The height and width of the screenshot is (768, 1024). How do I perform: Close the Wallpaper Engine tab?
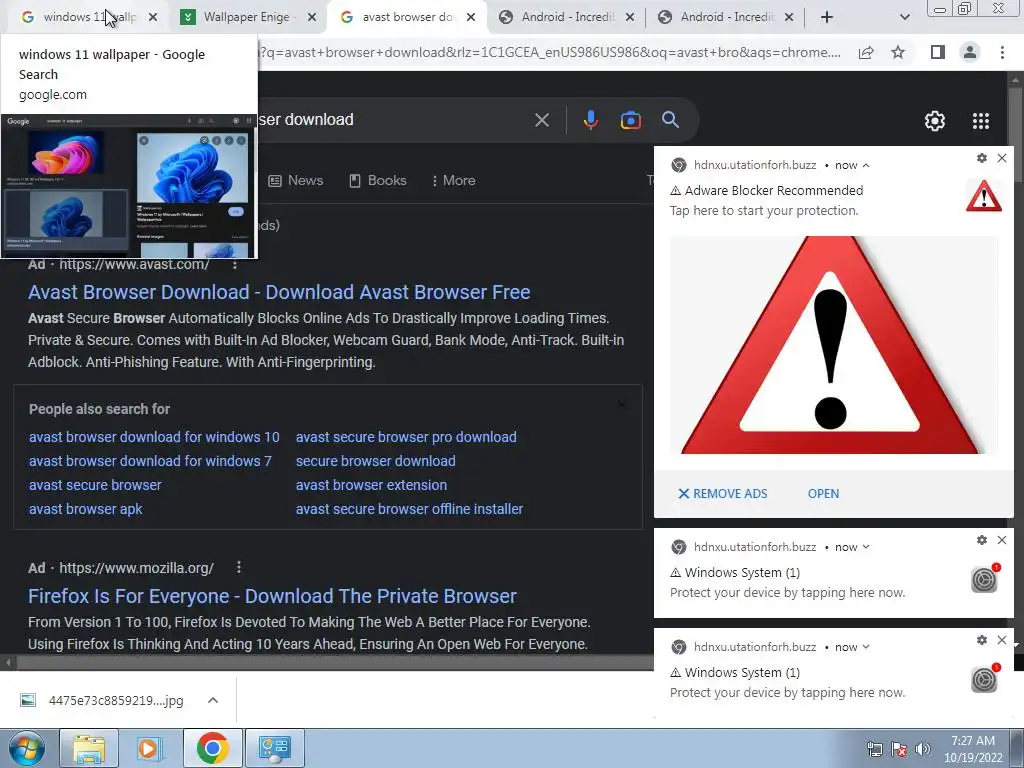(312, 17)
